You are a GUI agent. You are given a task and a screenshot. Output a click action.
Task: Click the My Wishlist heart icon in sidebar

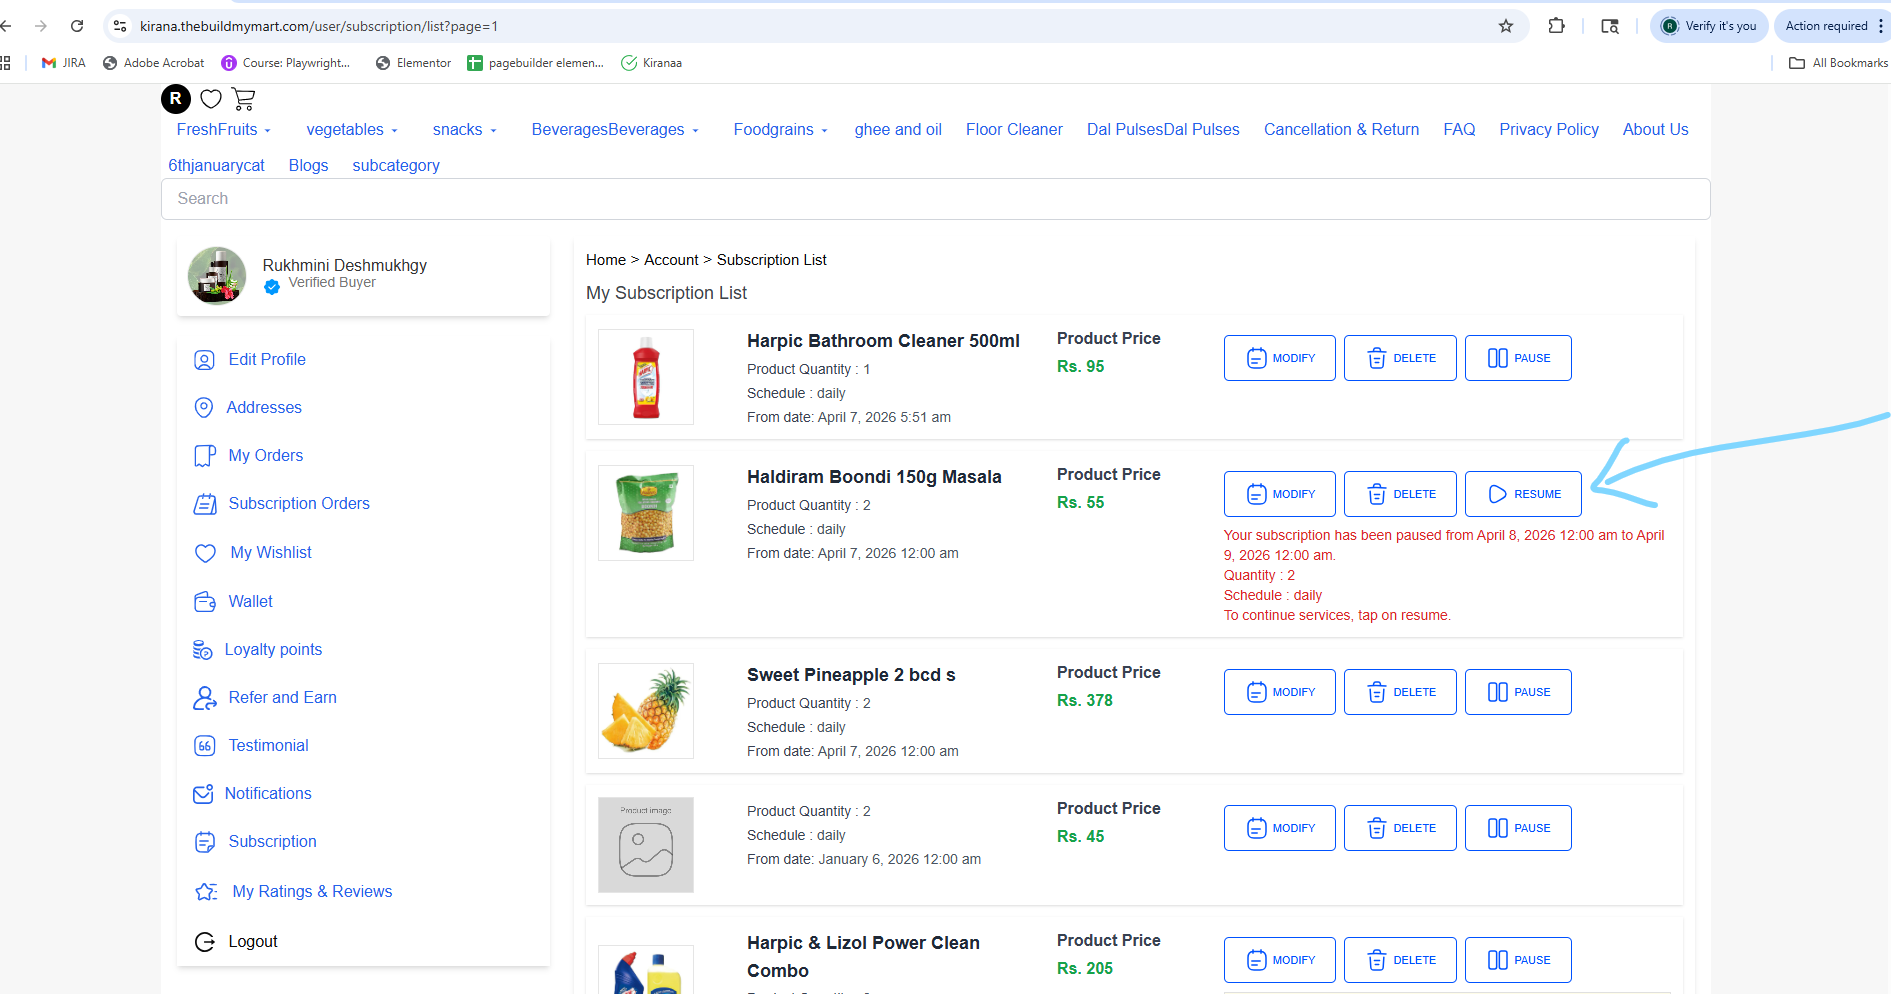coord(205,553)
